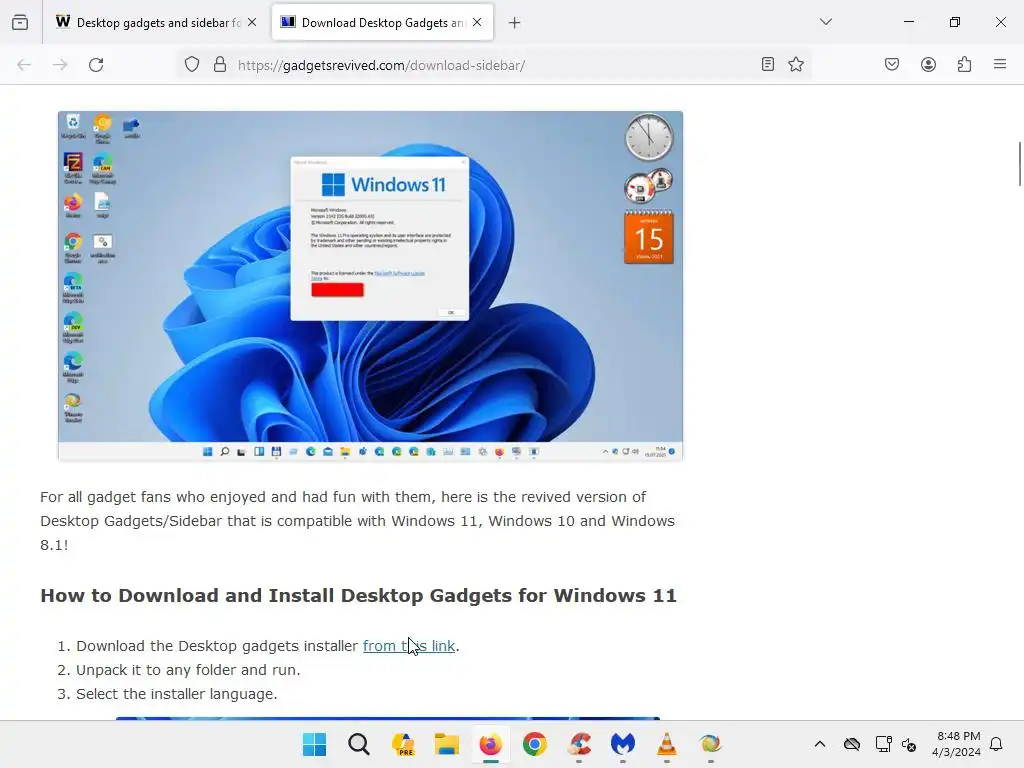Open the muted volume tray icon
The width and height of the screenshot is (1024, 768).
click(909, 744)
